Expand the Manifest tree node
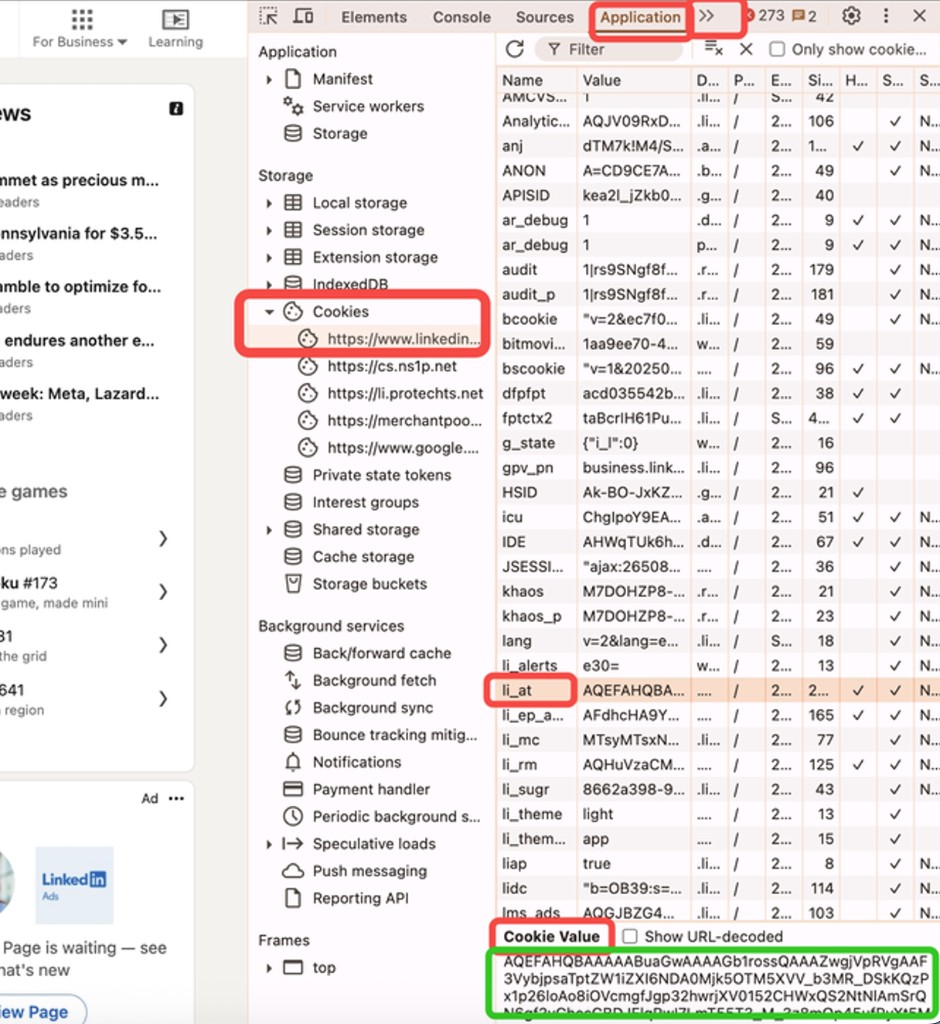Image resolution: width=940 pixels, height=1024 pixels. (x=269, y=80)
